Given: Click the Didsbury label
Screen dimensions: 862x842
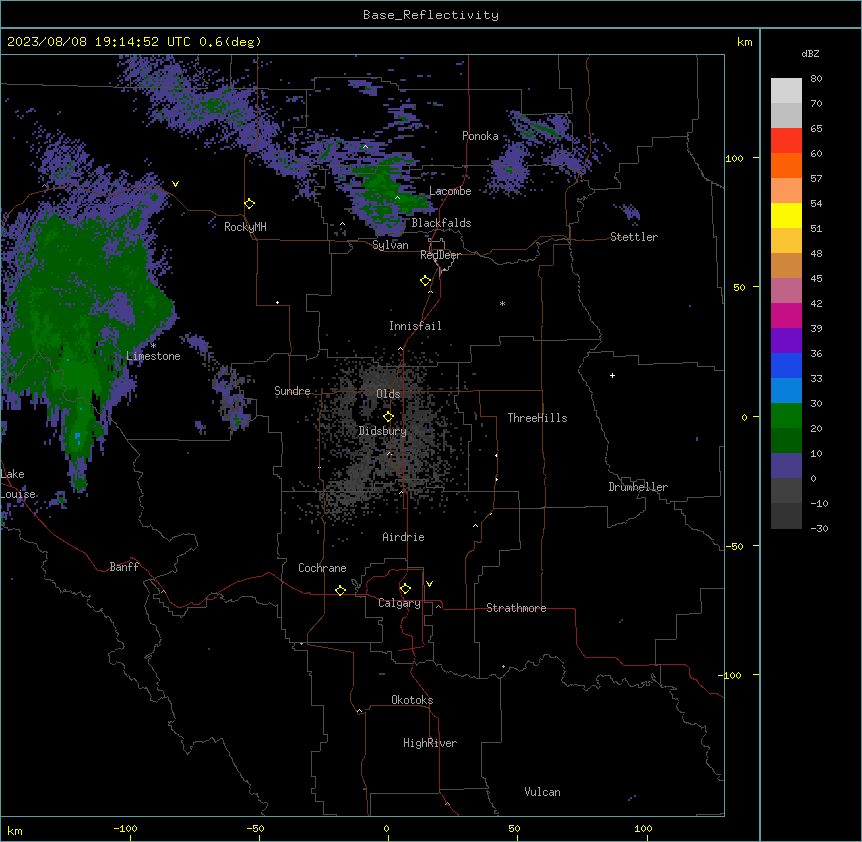Looking at the screenshot, I should (x=383, y=431).
